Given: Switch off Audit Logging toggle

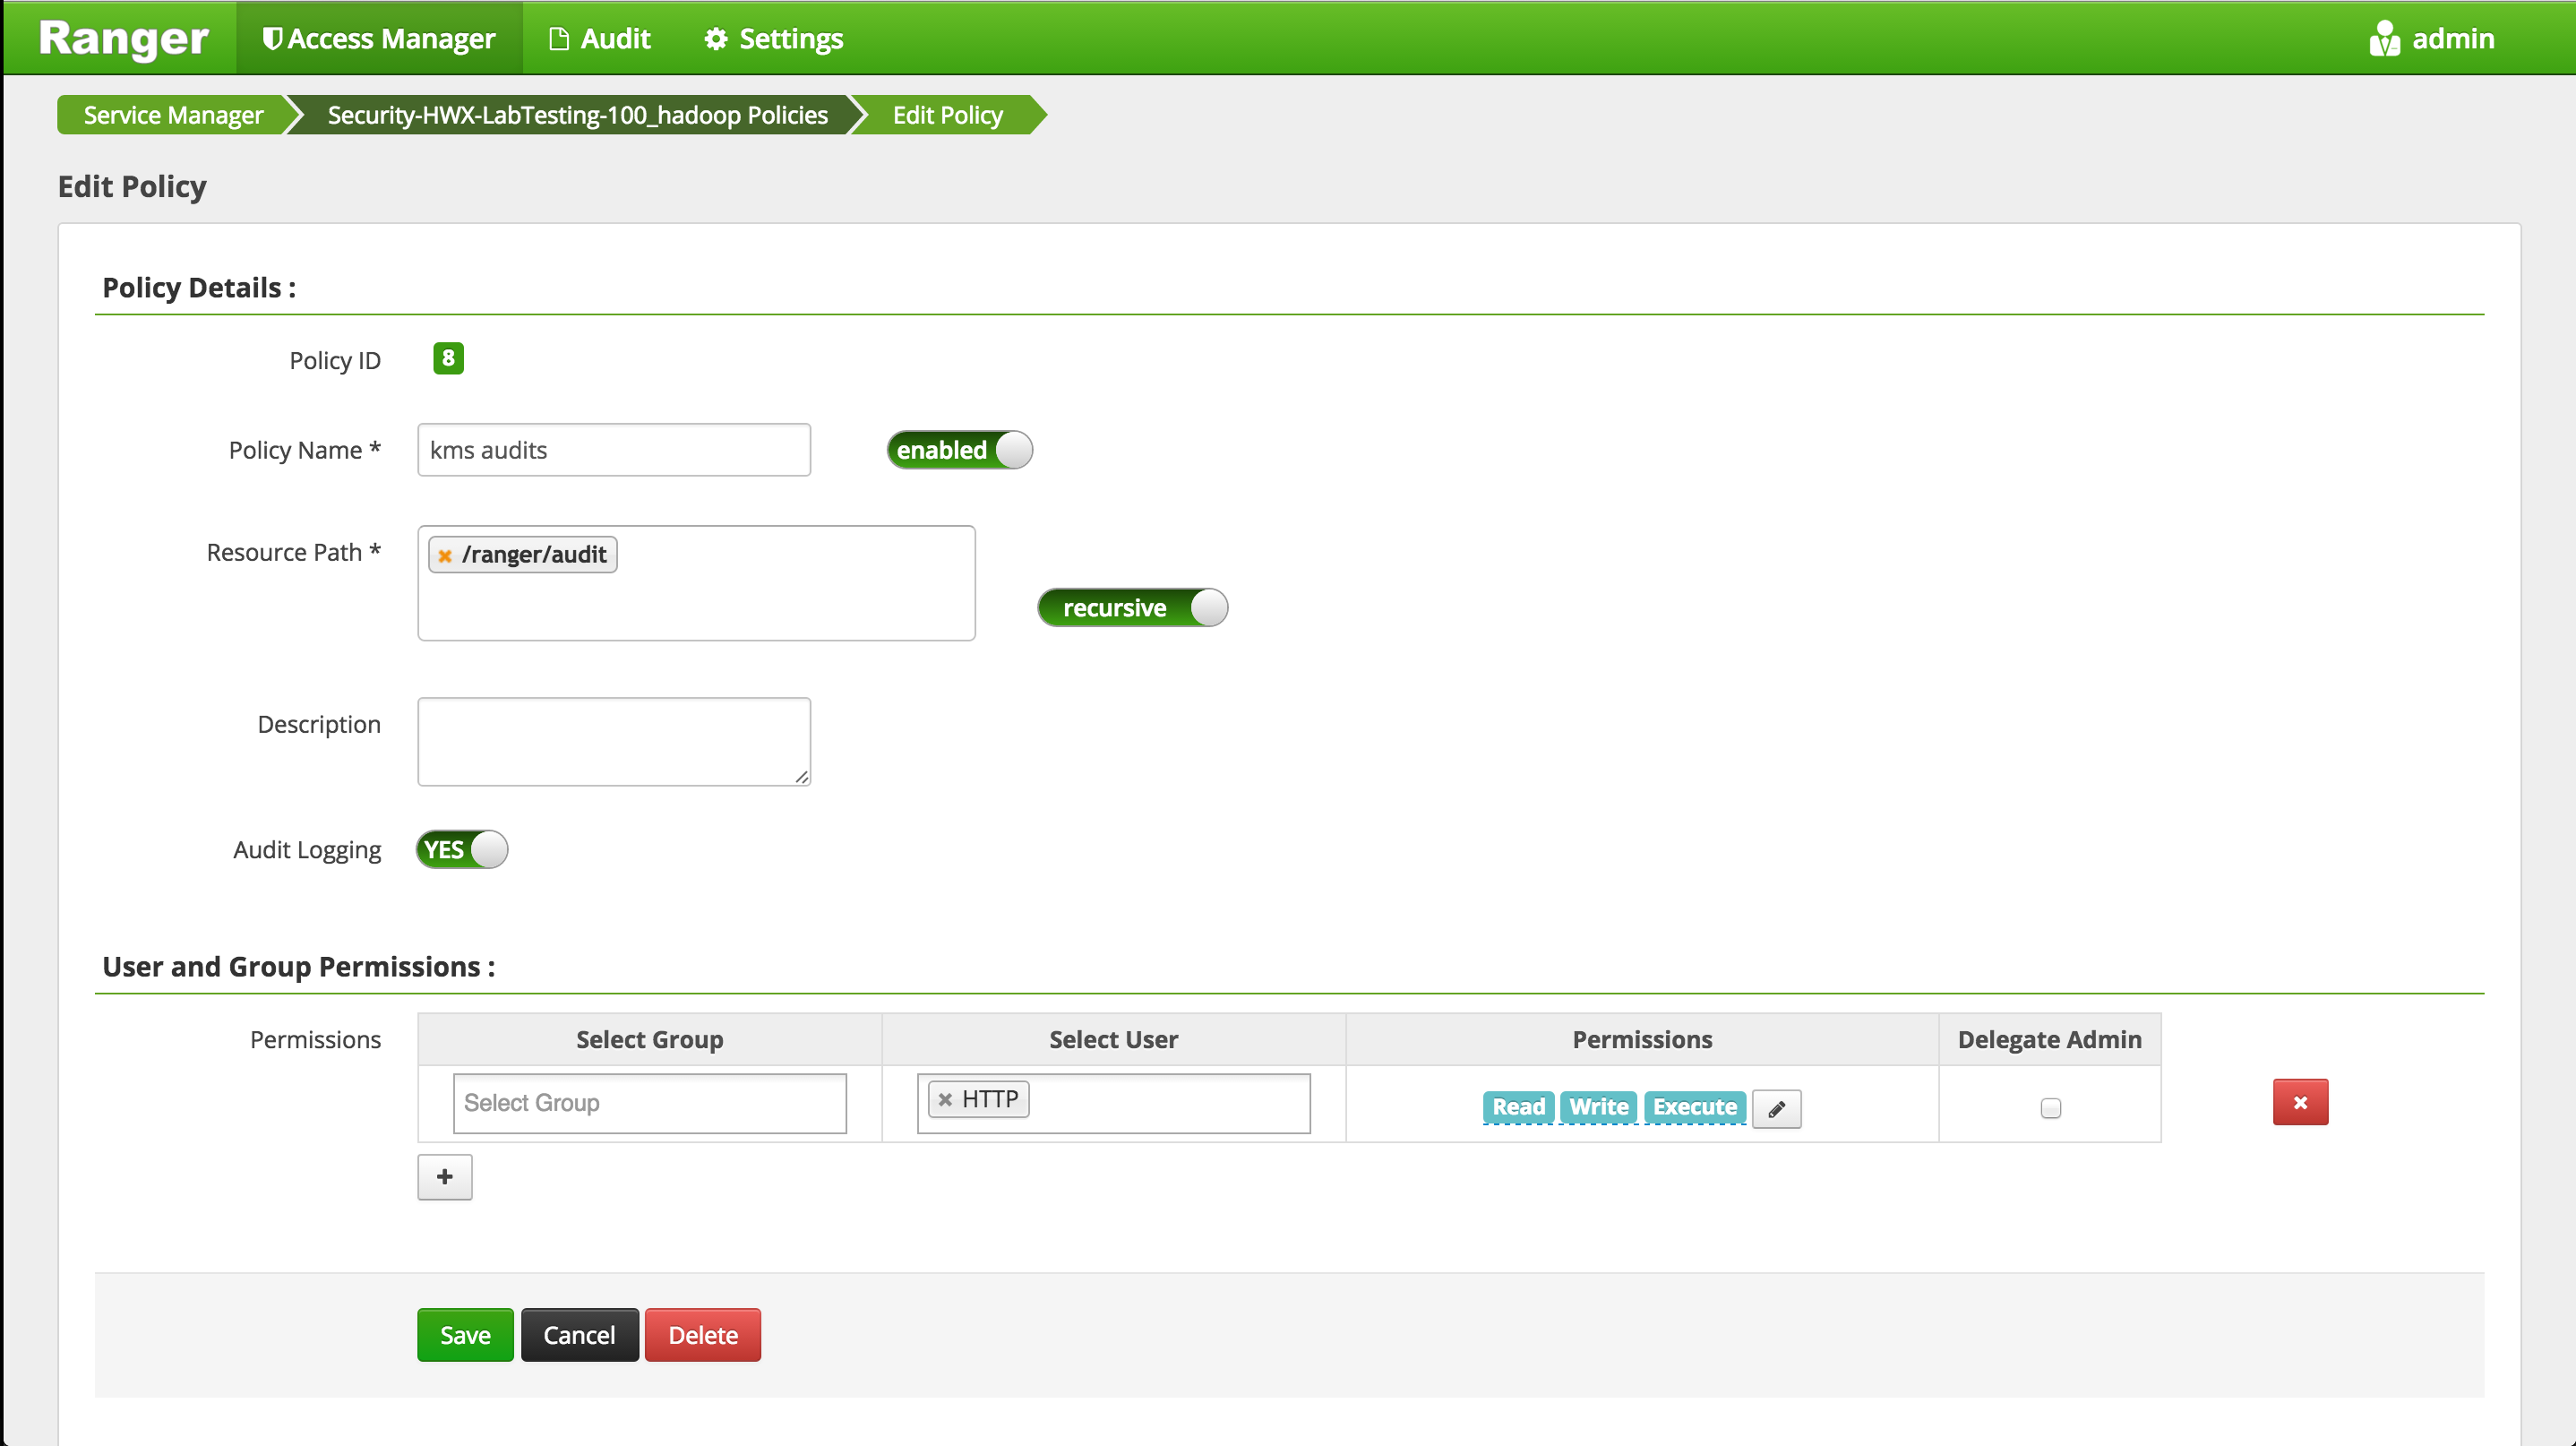Looking at the screenshot, I should pyautogui.click(x=461, y=850).
